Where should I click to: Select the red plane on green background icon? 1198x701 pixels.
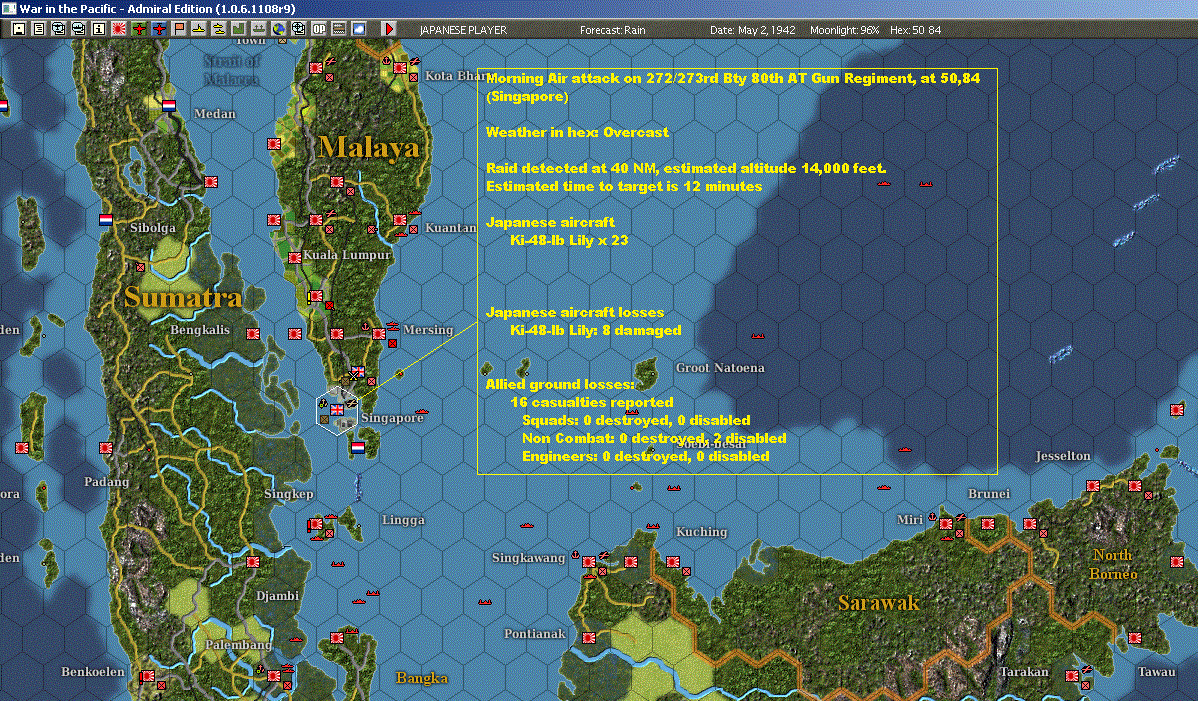(x=138, y=29)
